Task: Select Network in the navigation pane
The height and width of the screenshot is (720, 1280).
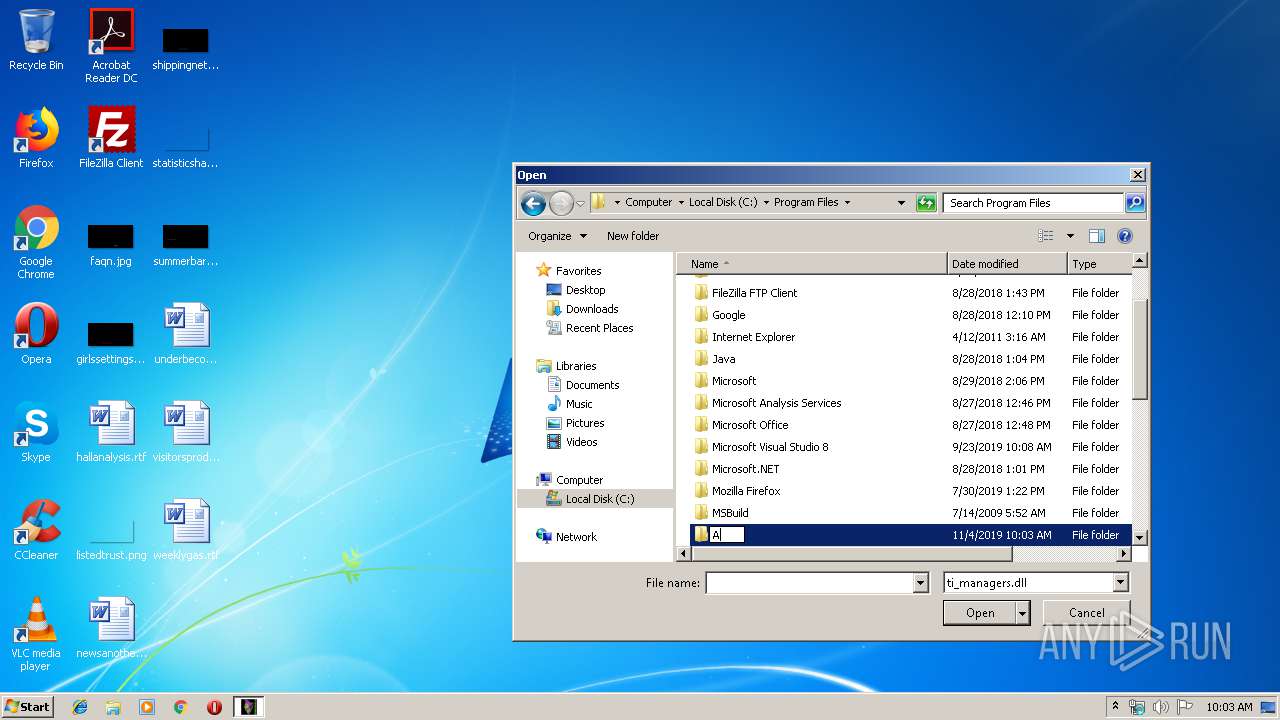Action: click(x=576, y=537)
